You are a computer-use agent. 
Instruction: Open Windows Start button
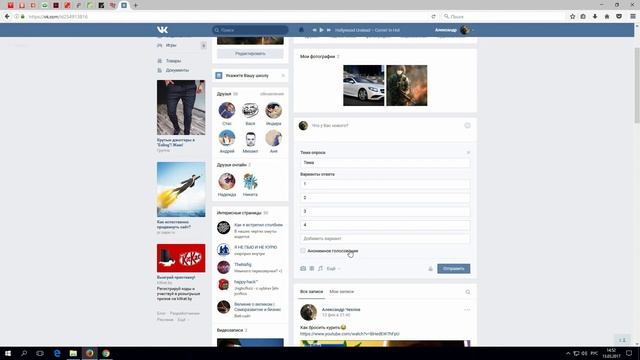coord(8,353)
